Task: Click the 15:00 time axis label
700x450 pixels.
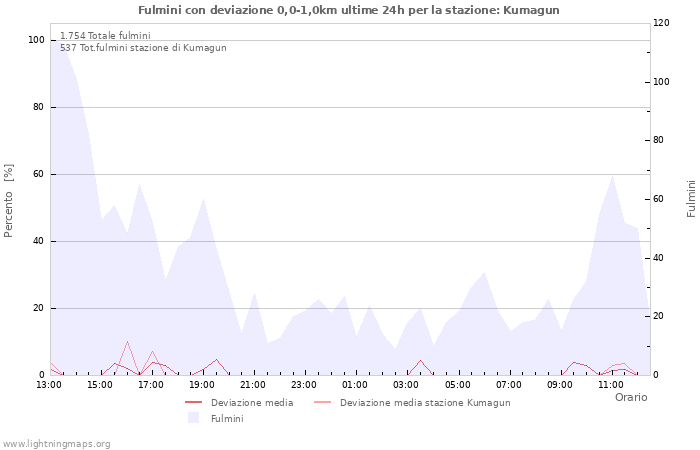Action: point(100,385)
